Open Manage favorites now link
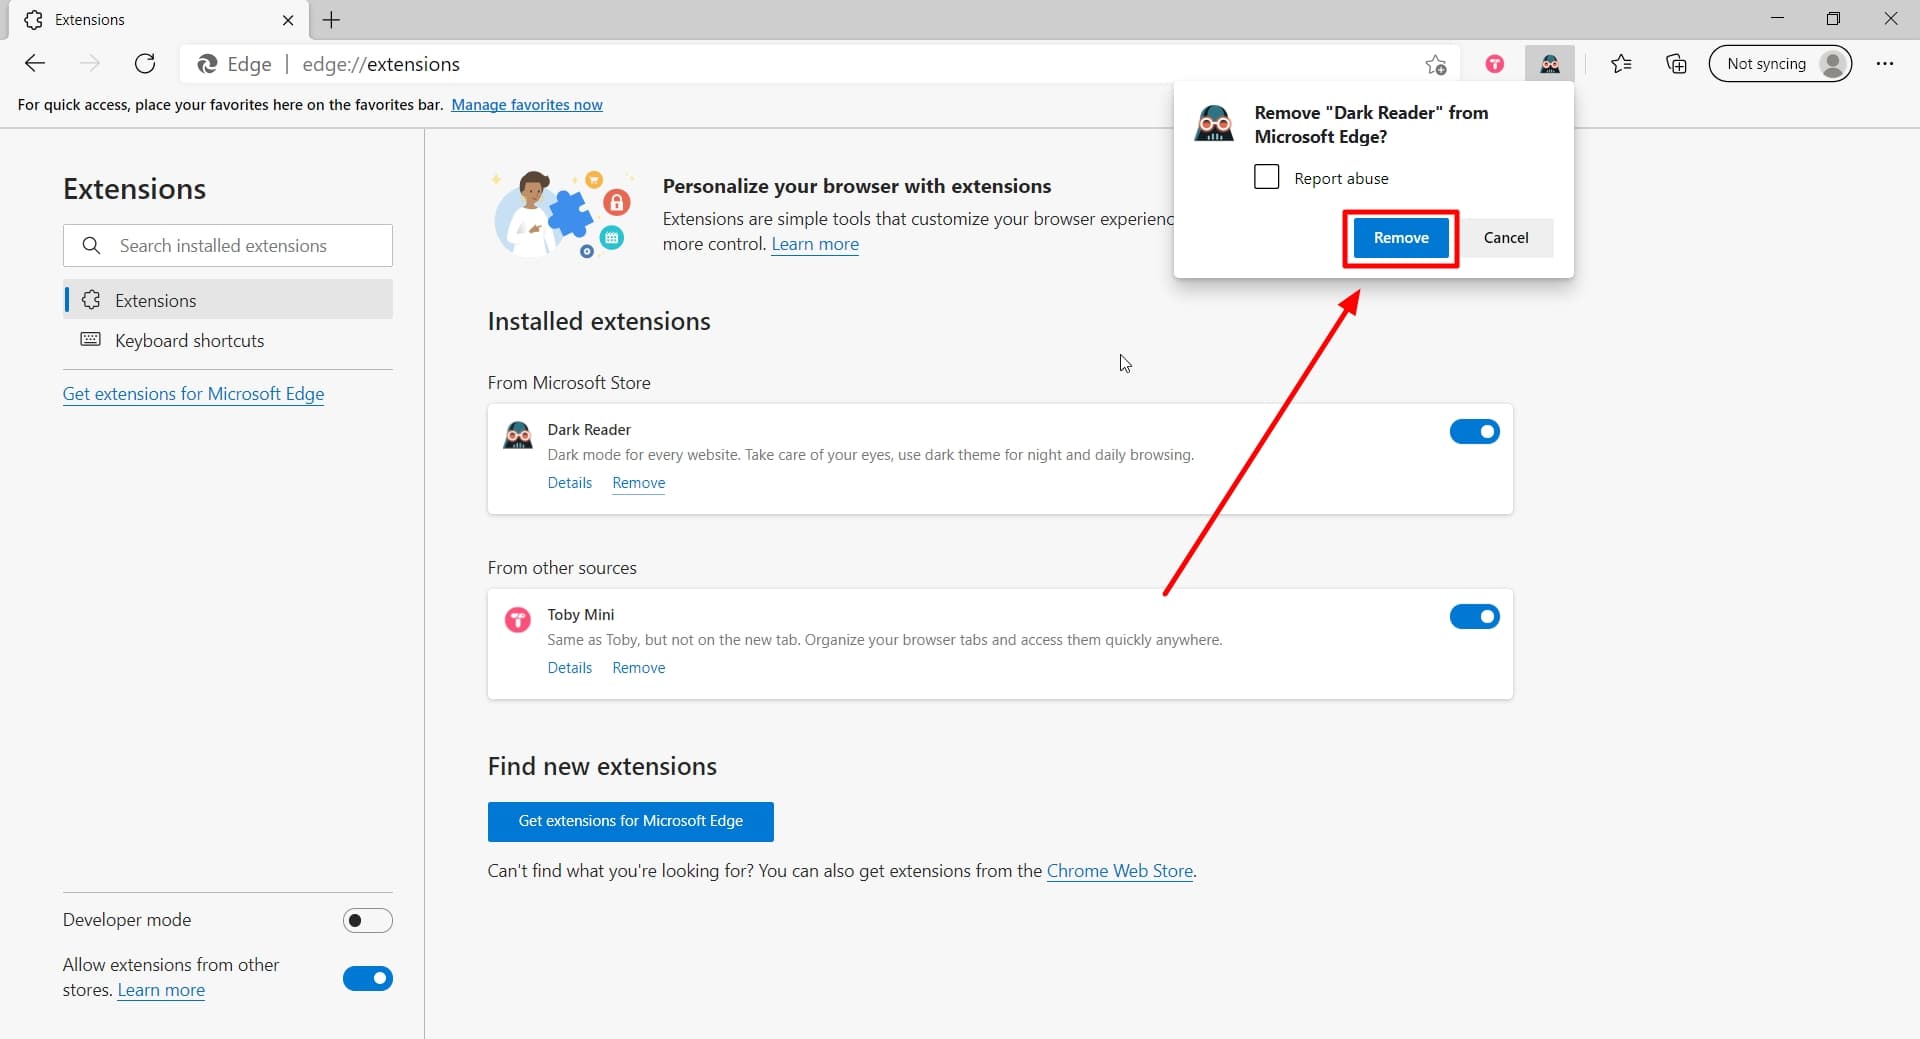This screenshot has height=1039, width=1920. coord(527,105)
